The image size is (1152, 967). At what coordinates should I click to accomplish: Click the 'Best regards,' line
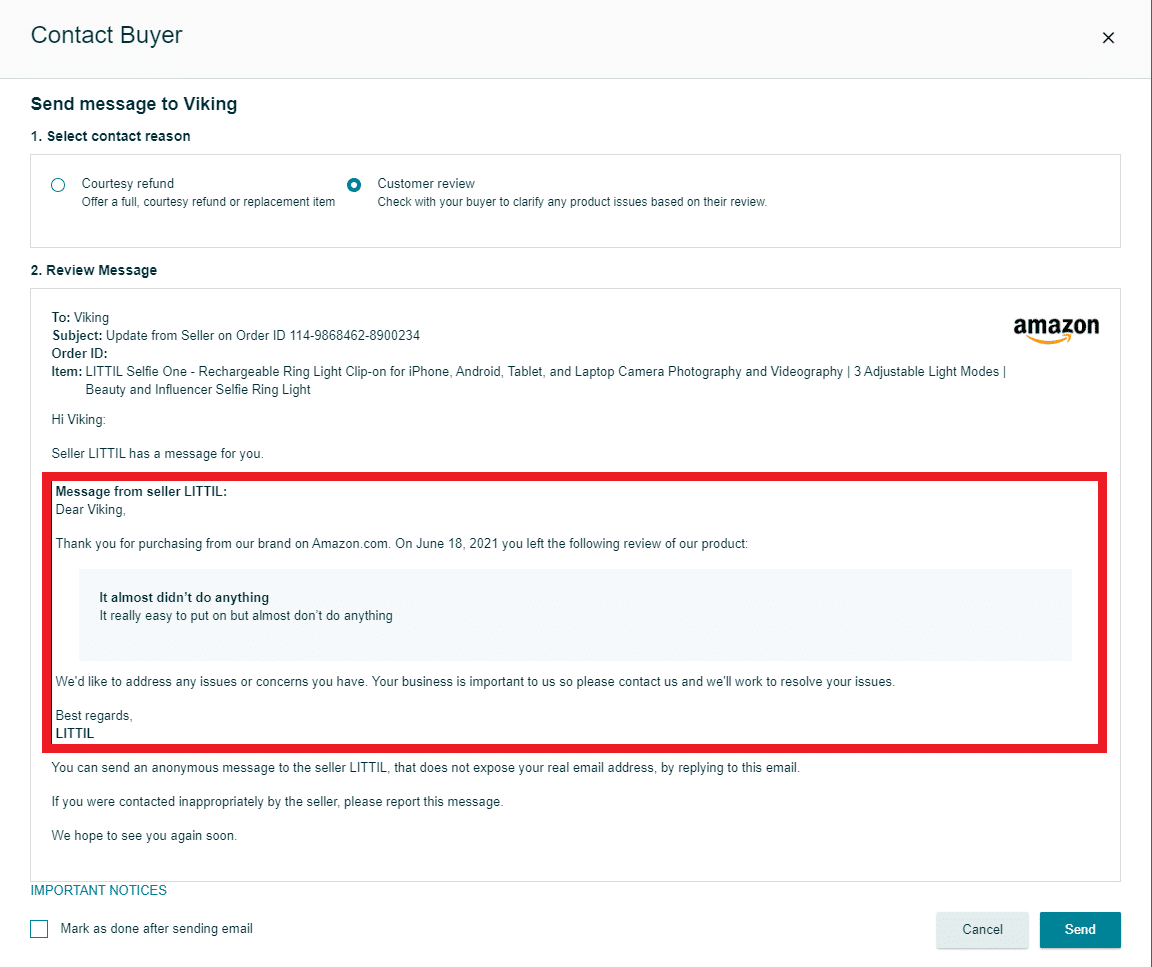(94, 716)
